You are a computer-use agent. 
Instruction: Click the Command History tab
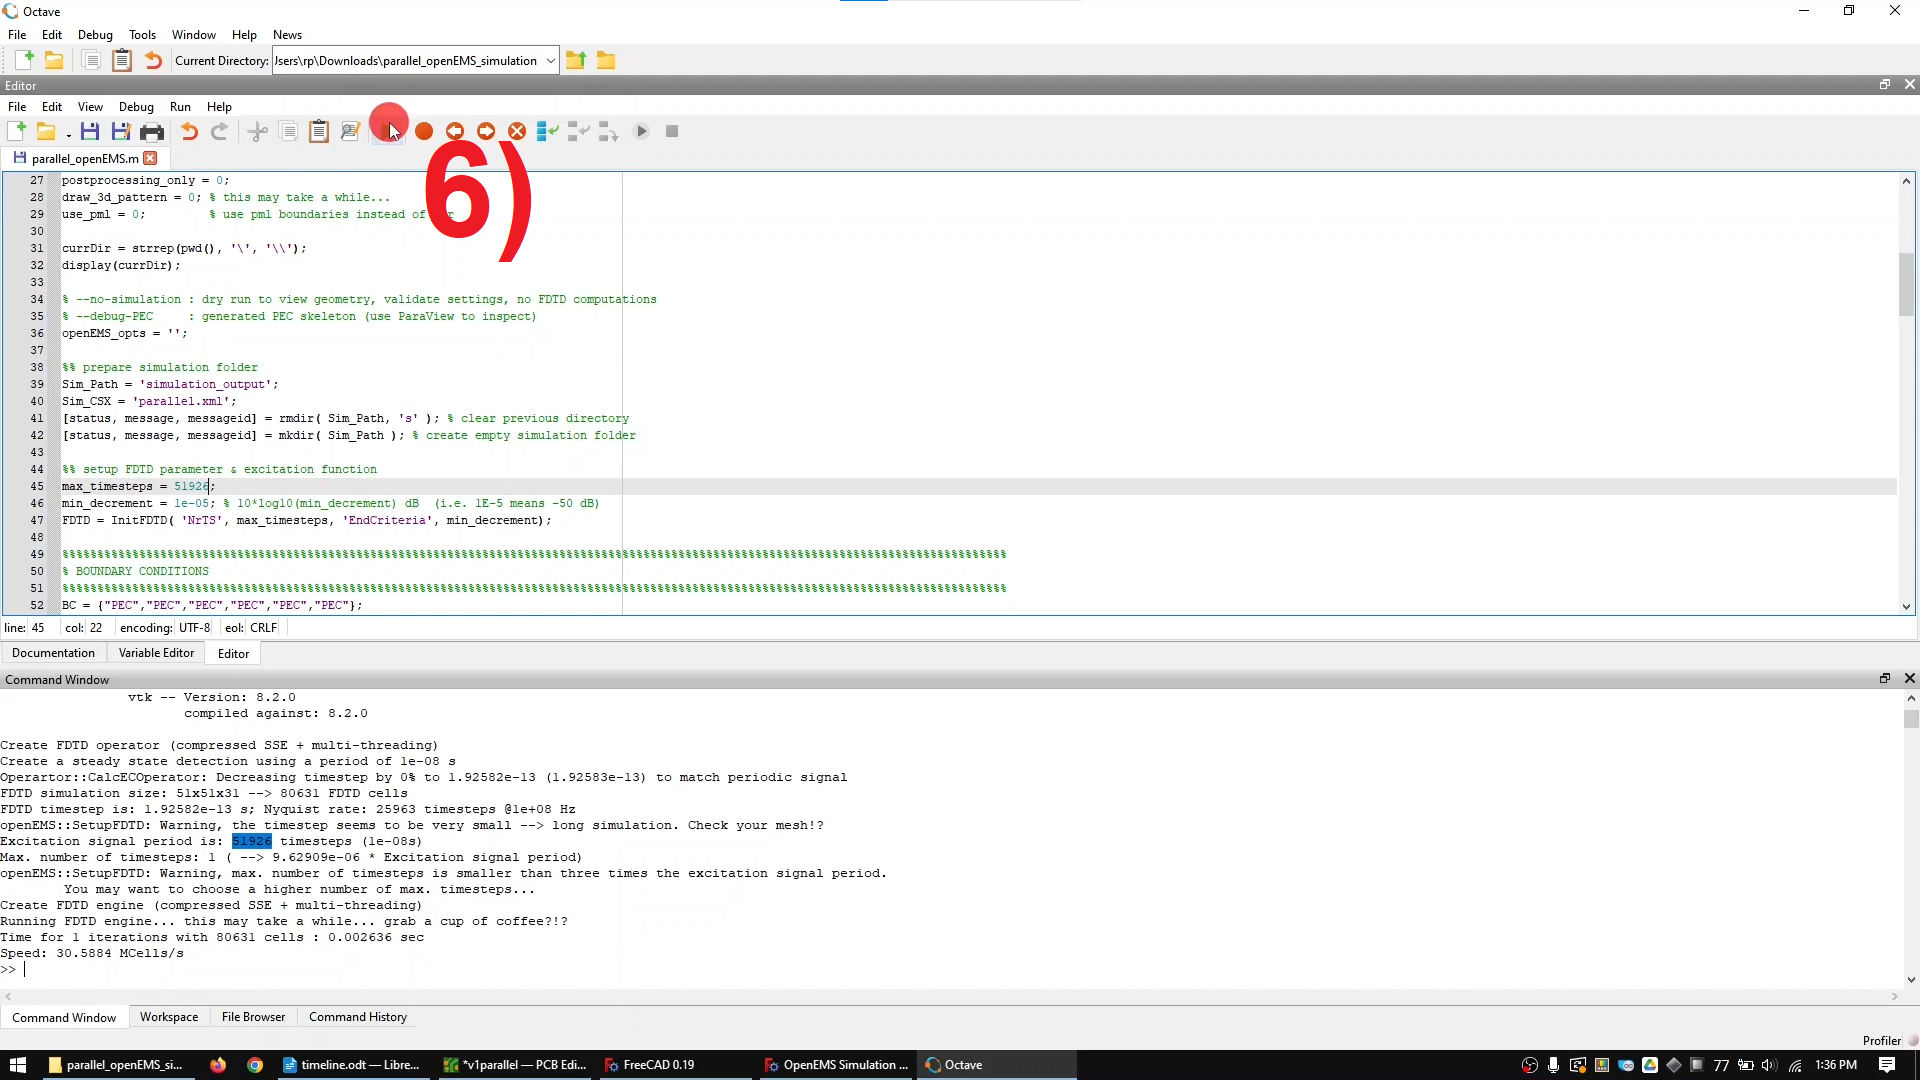tap(357, 1017)
